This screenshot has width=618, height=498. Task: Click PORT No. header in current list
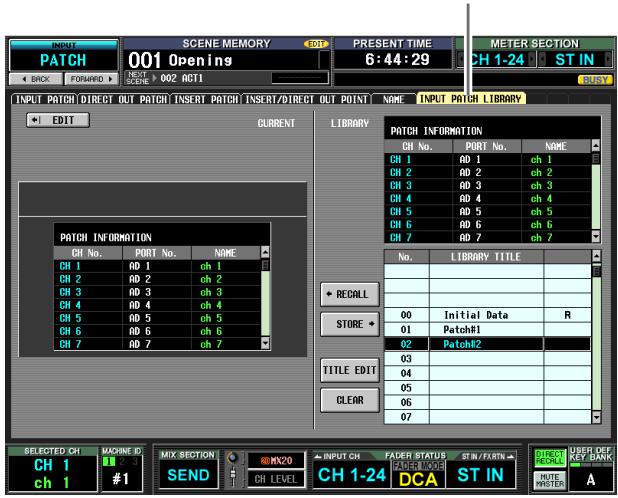click(156, 253)
